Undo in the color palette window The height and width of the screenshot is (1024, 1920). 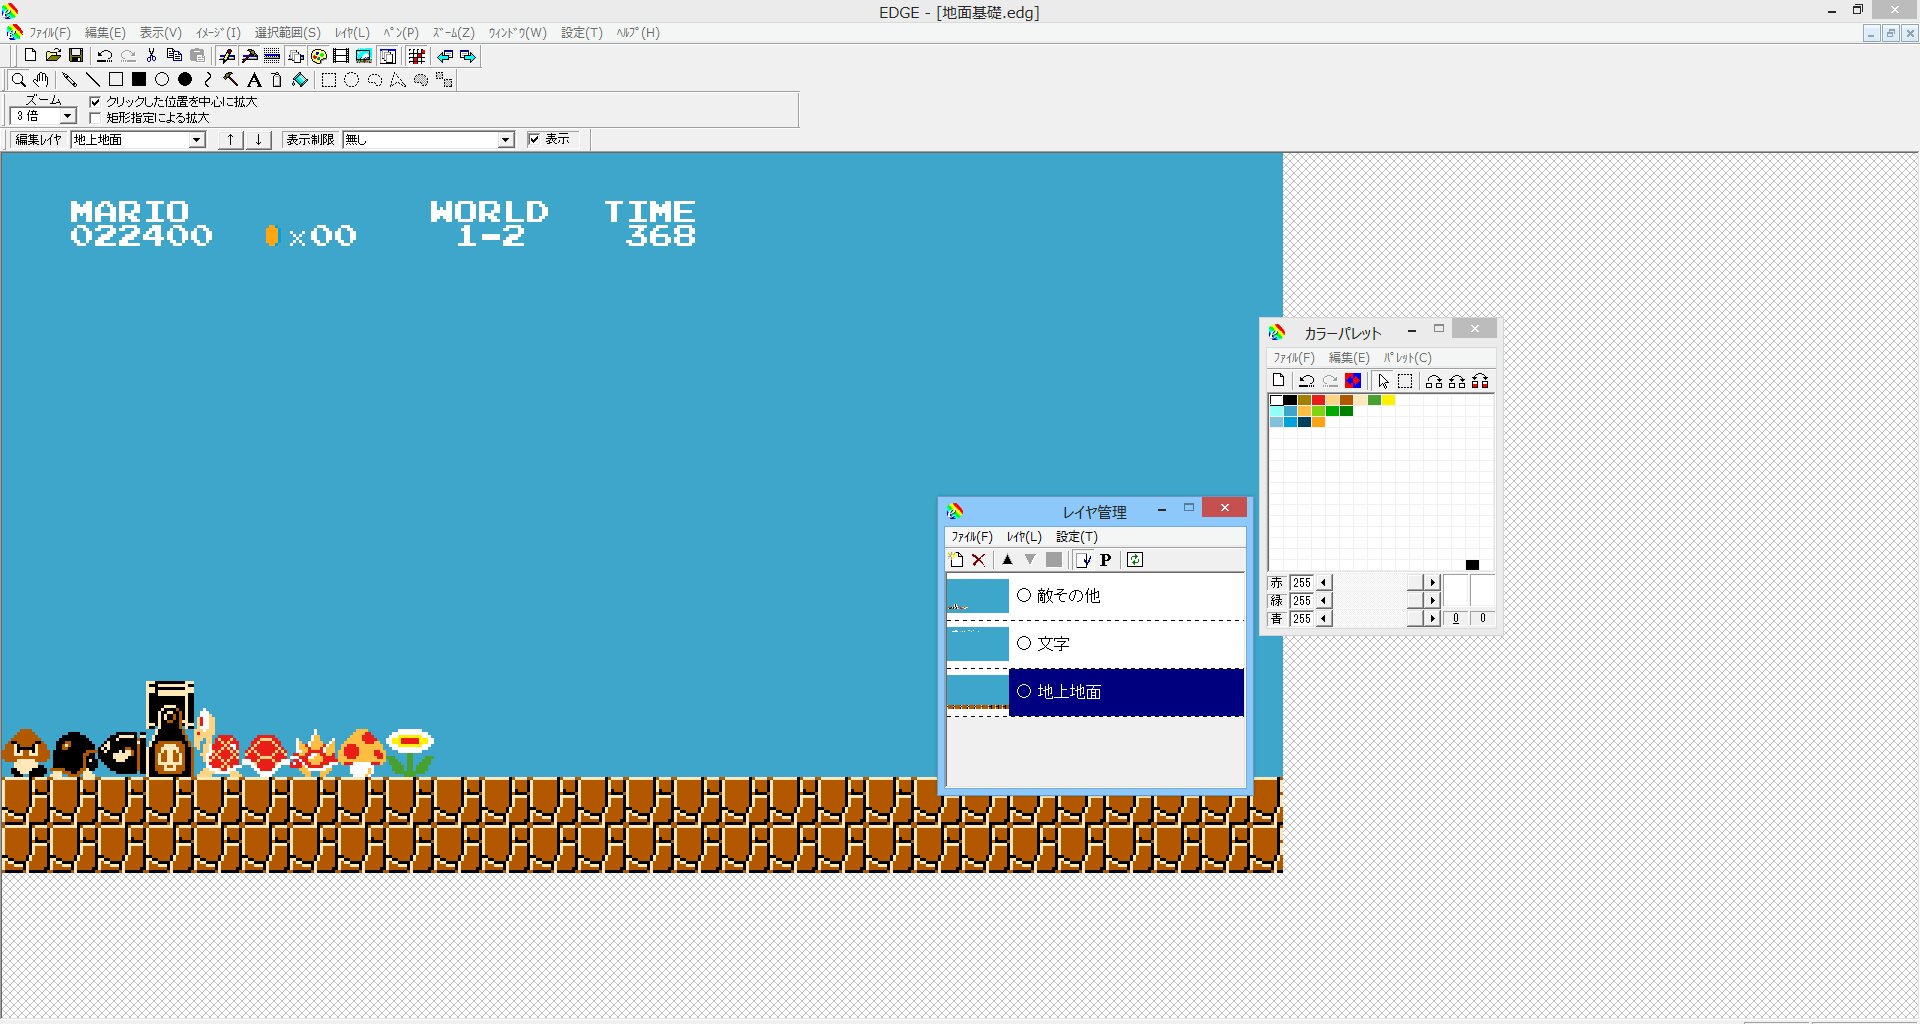coord(1306,381)
